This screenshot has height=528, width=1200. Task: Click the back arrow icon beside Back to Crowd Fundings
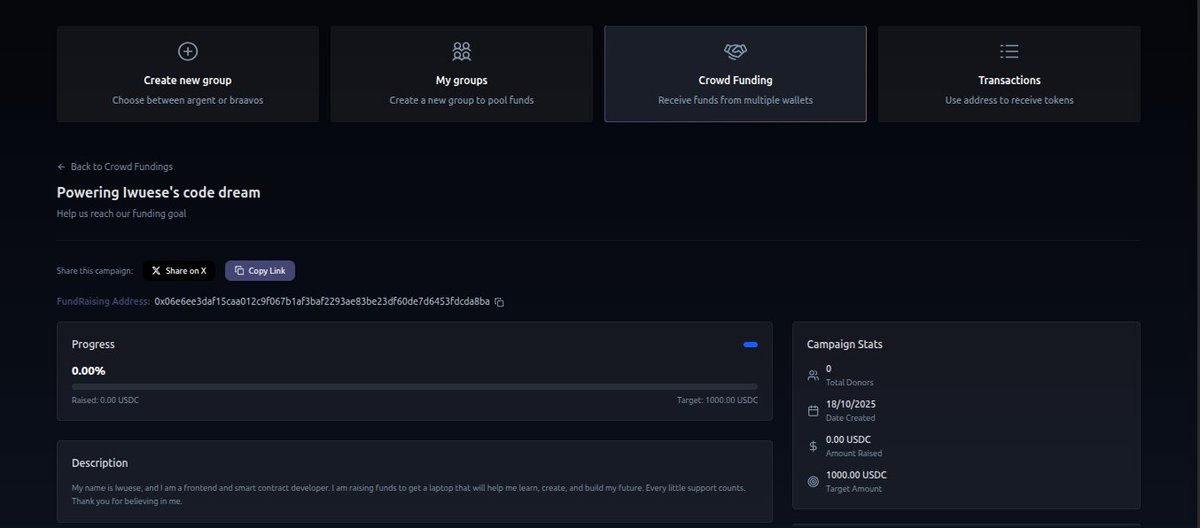62,167
